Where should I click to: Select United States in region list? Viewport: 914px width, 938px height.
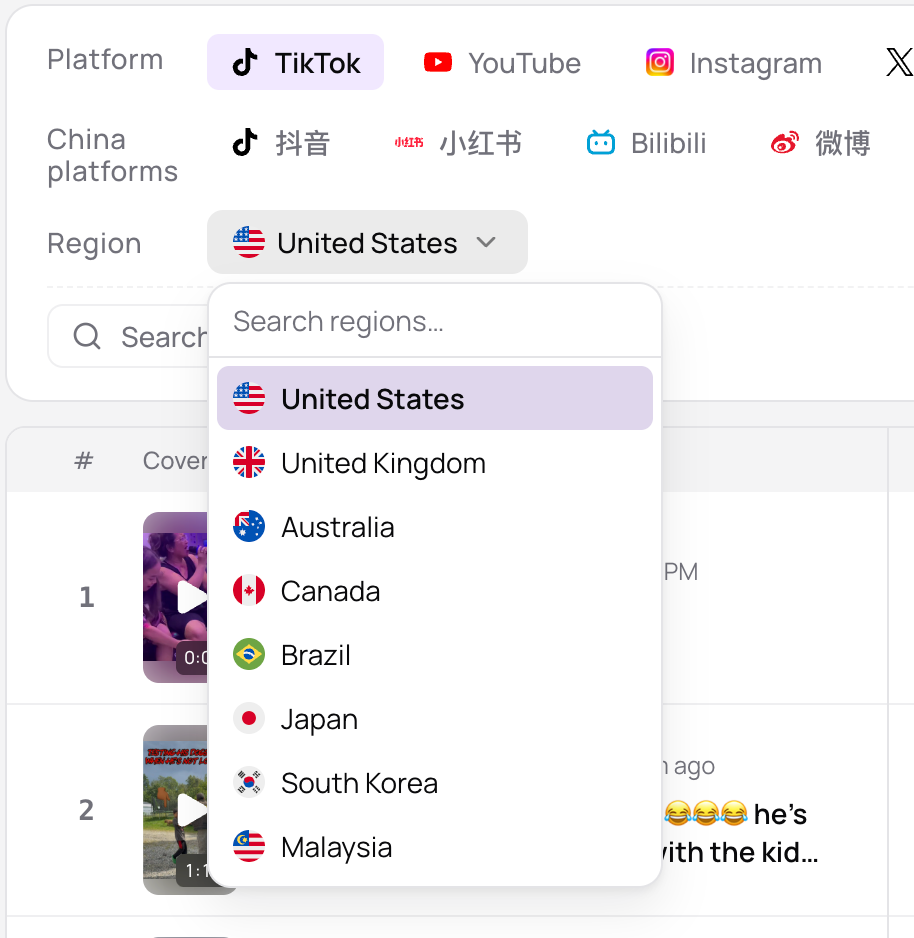point(435,398)
